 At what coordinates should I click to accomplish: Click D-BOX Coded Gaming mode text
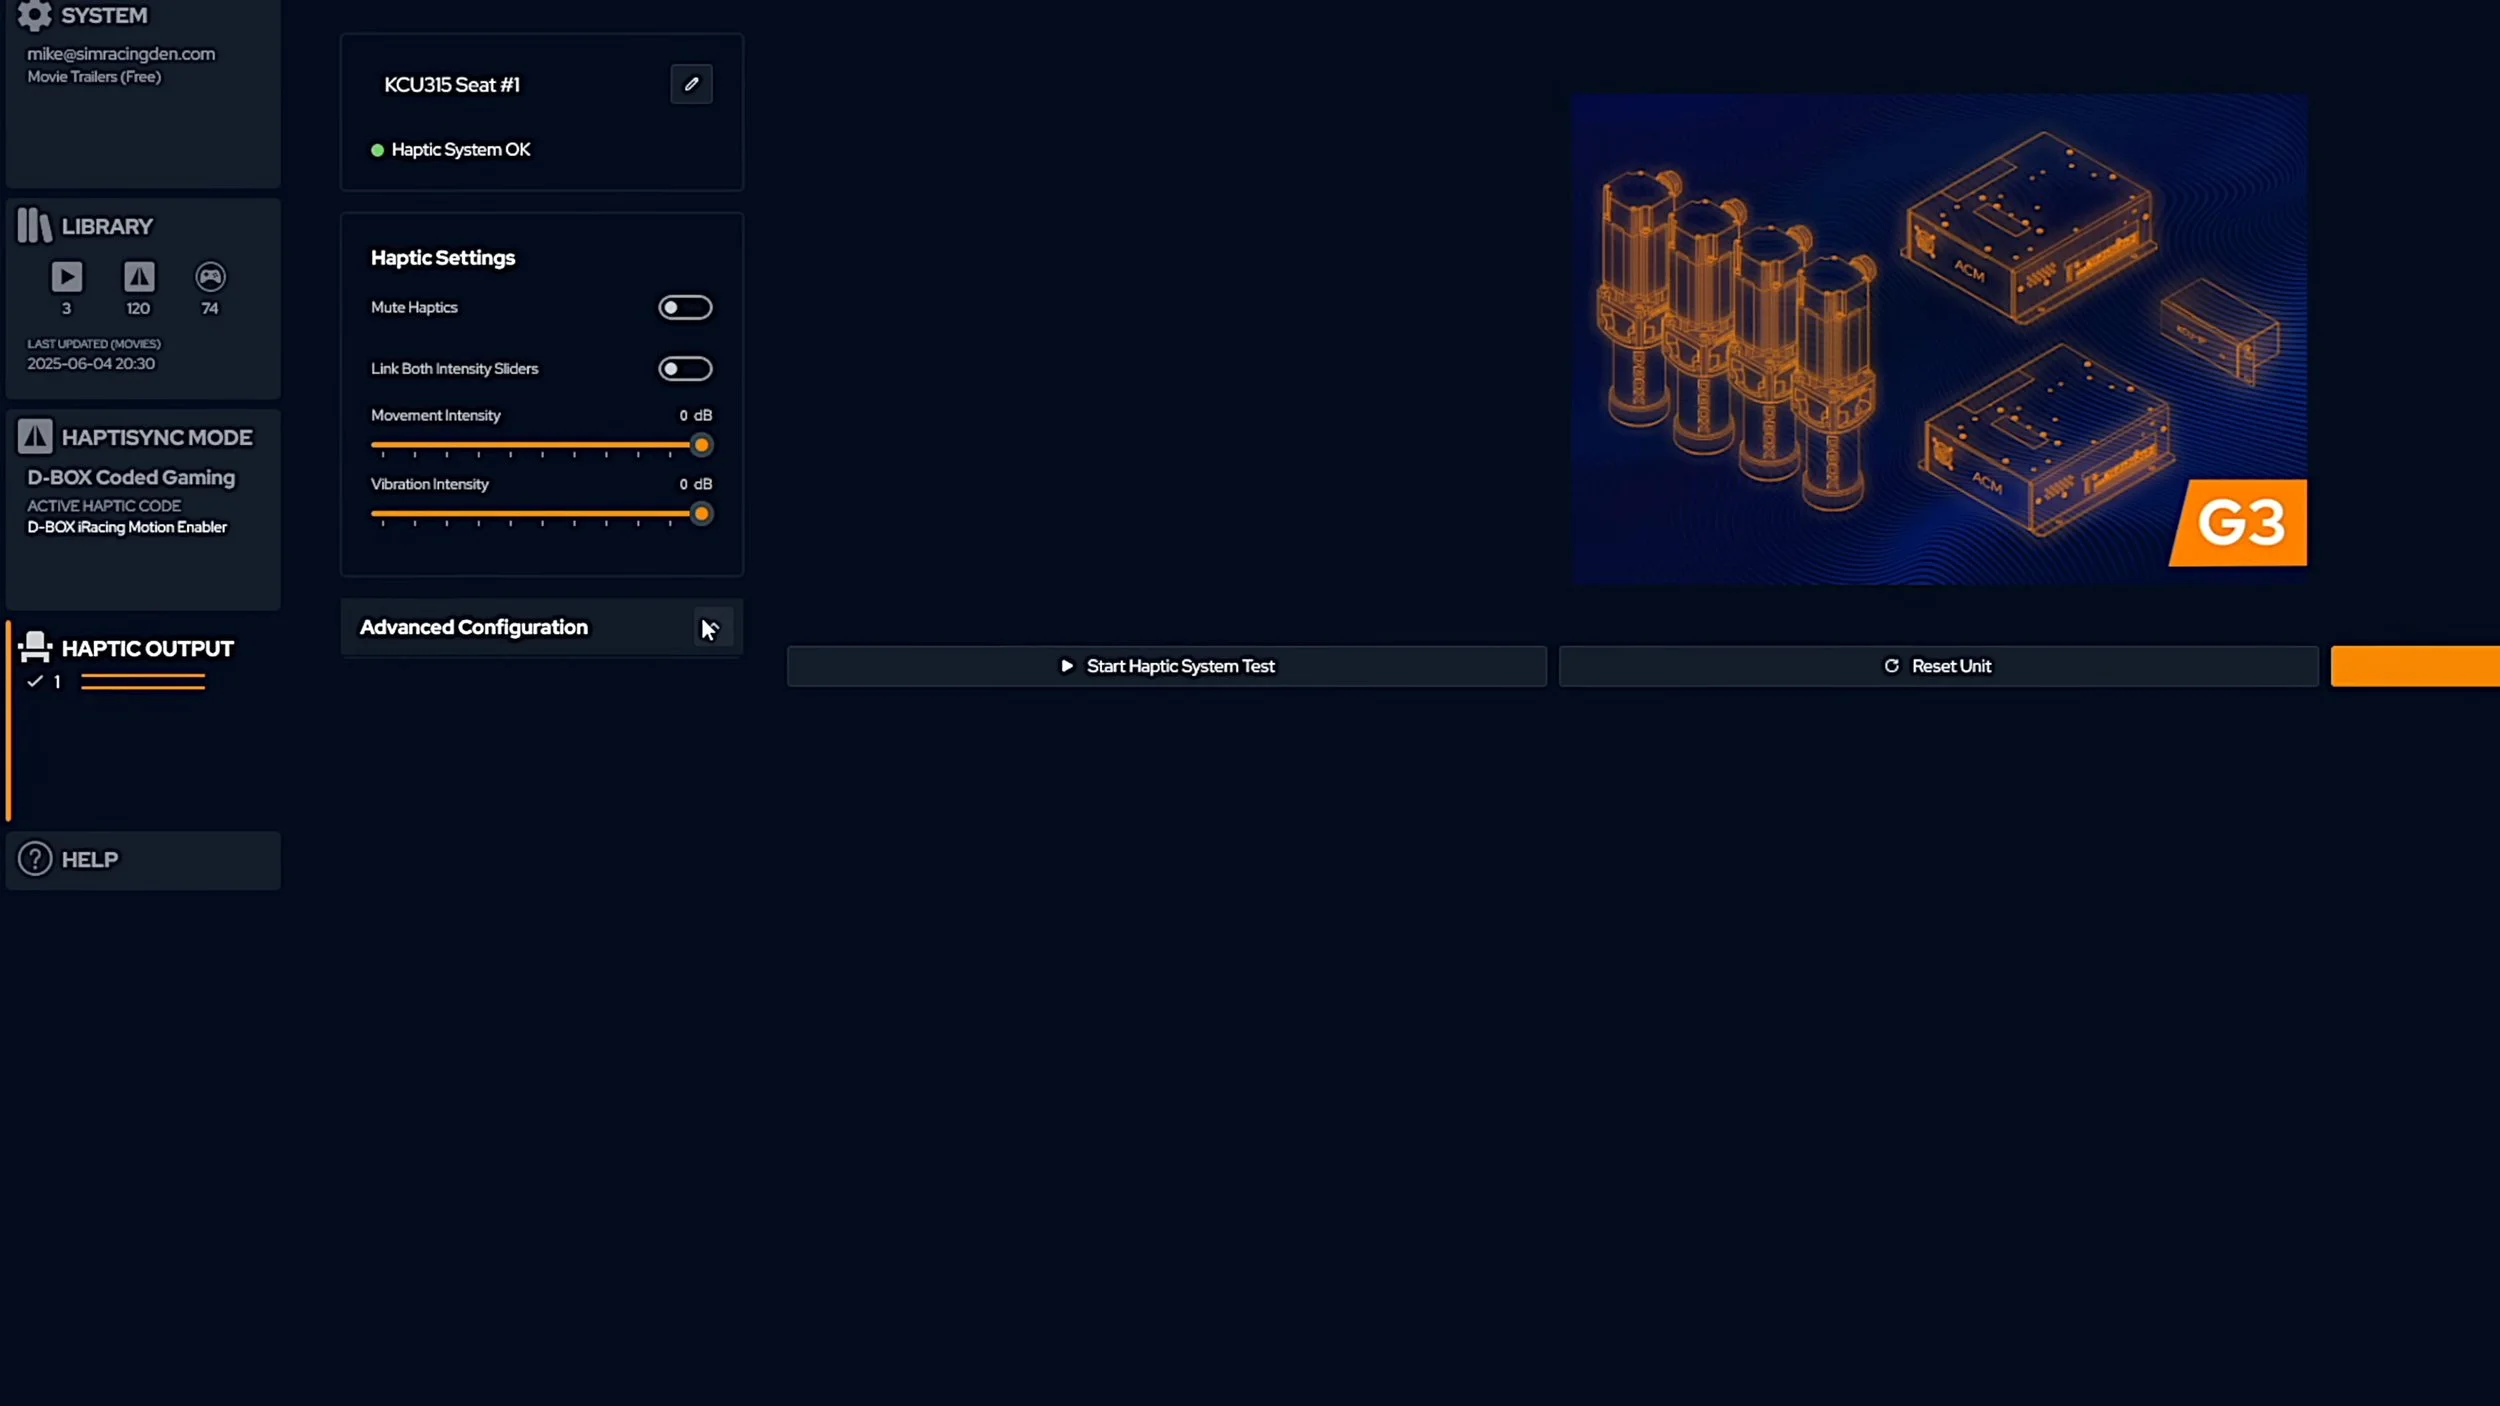coord(131,478)
